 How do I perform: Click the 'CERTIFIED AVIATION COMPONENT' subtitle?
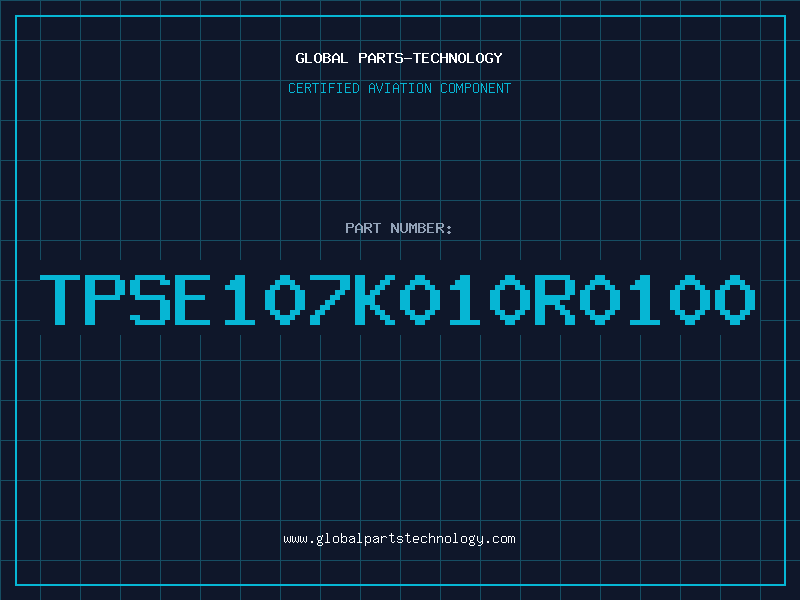coord(399,88)
